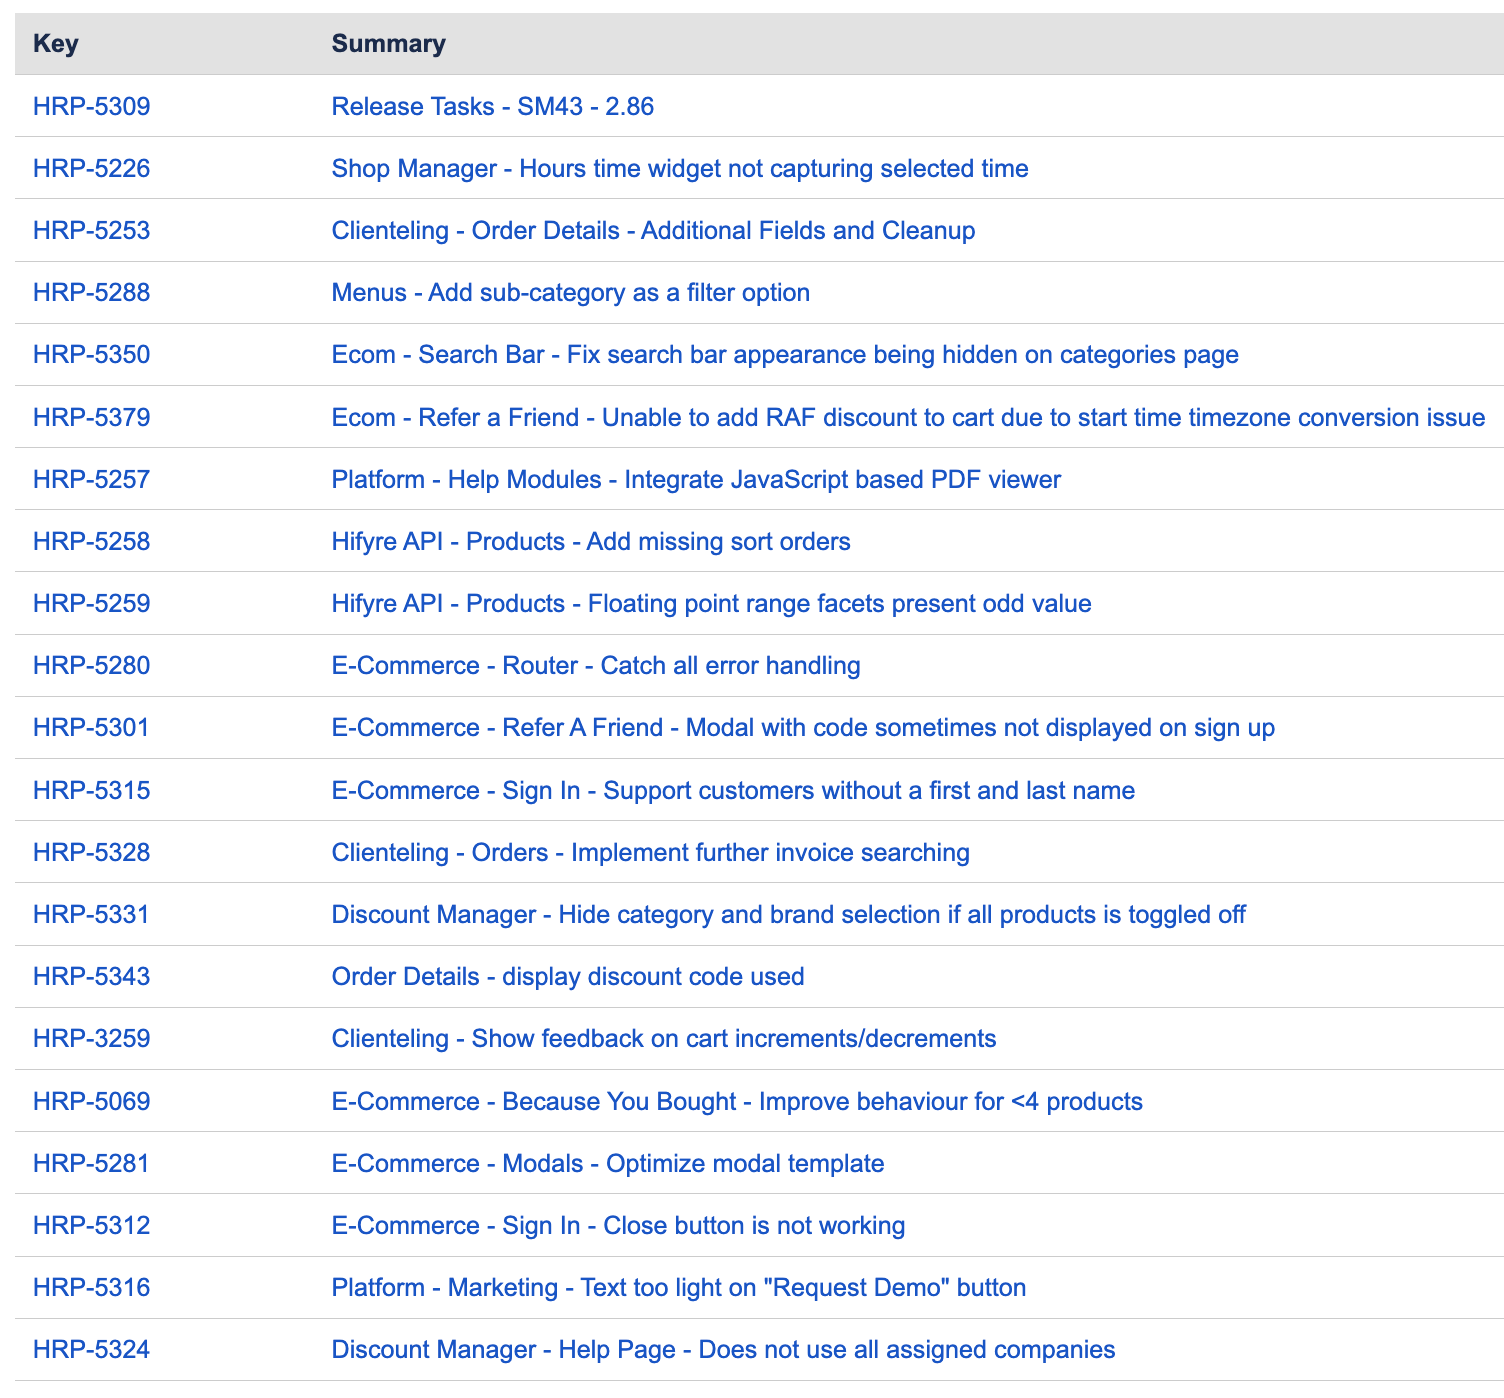Open the RAF discount timezone conversion issue
The width and height of the screenshot is (1504, 1398).
[907, 417]
